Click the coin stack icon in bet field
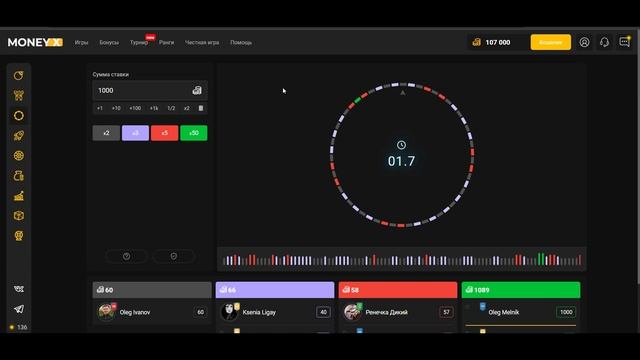Screen dimensions: 640x360 point(197,90)
